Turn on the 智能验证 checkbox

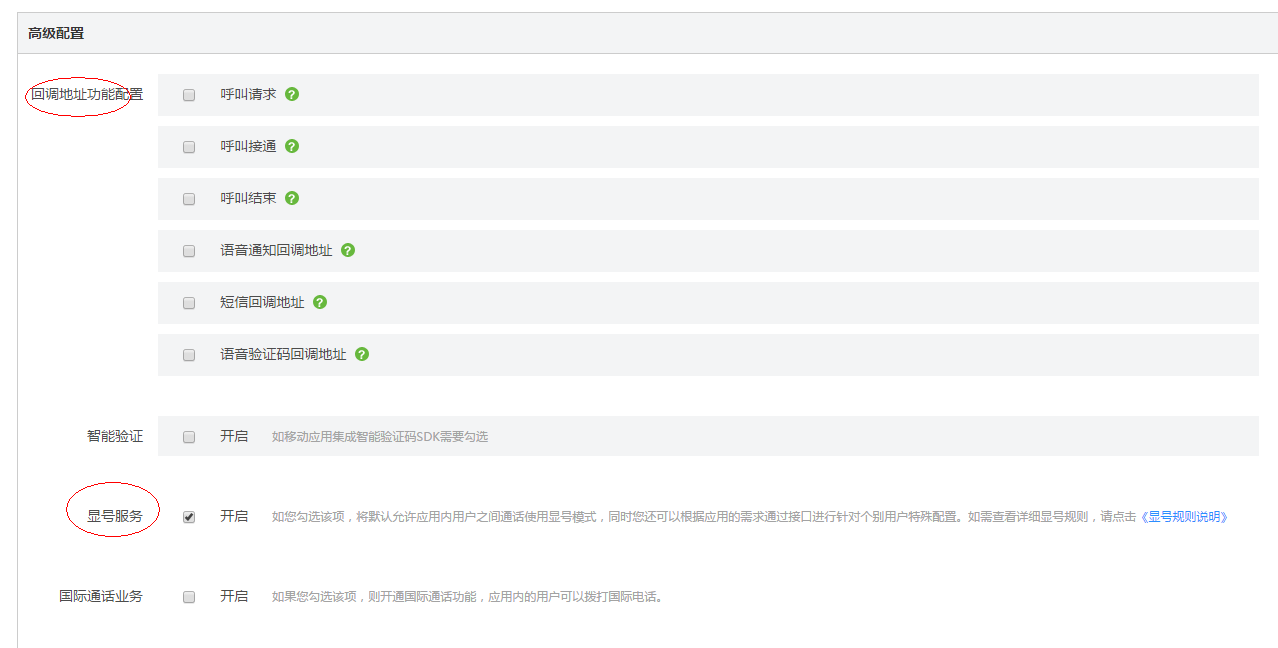[x=189, y=437]
